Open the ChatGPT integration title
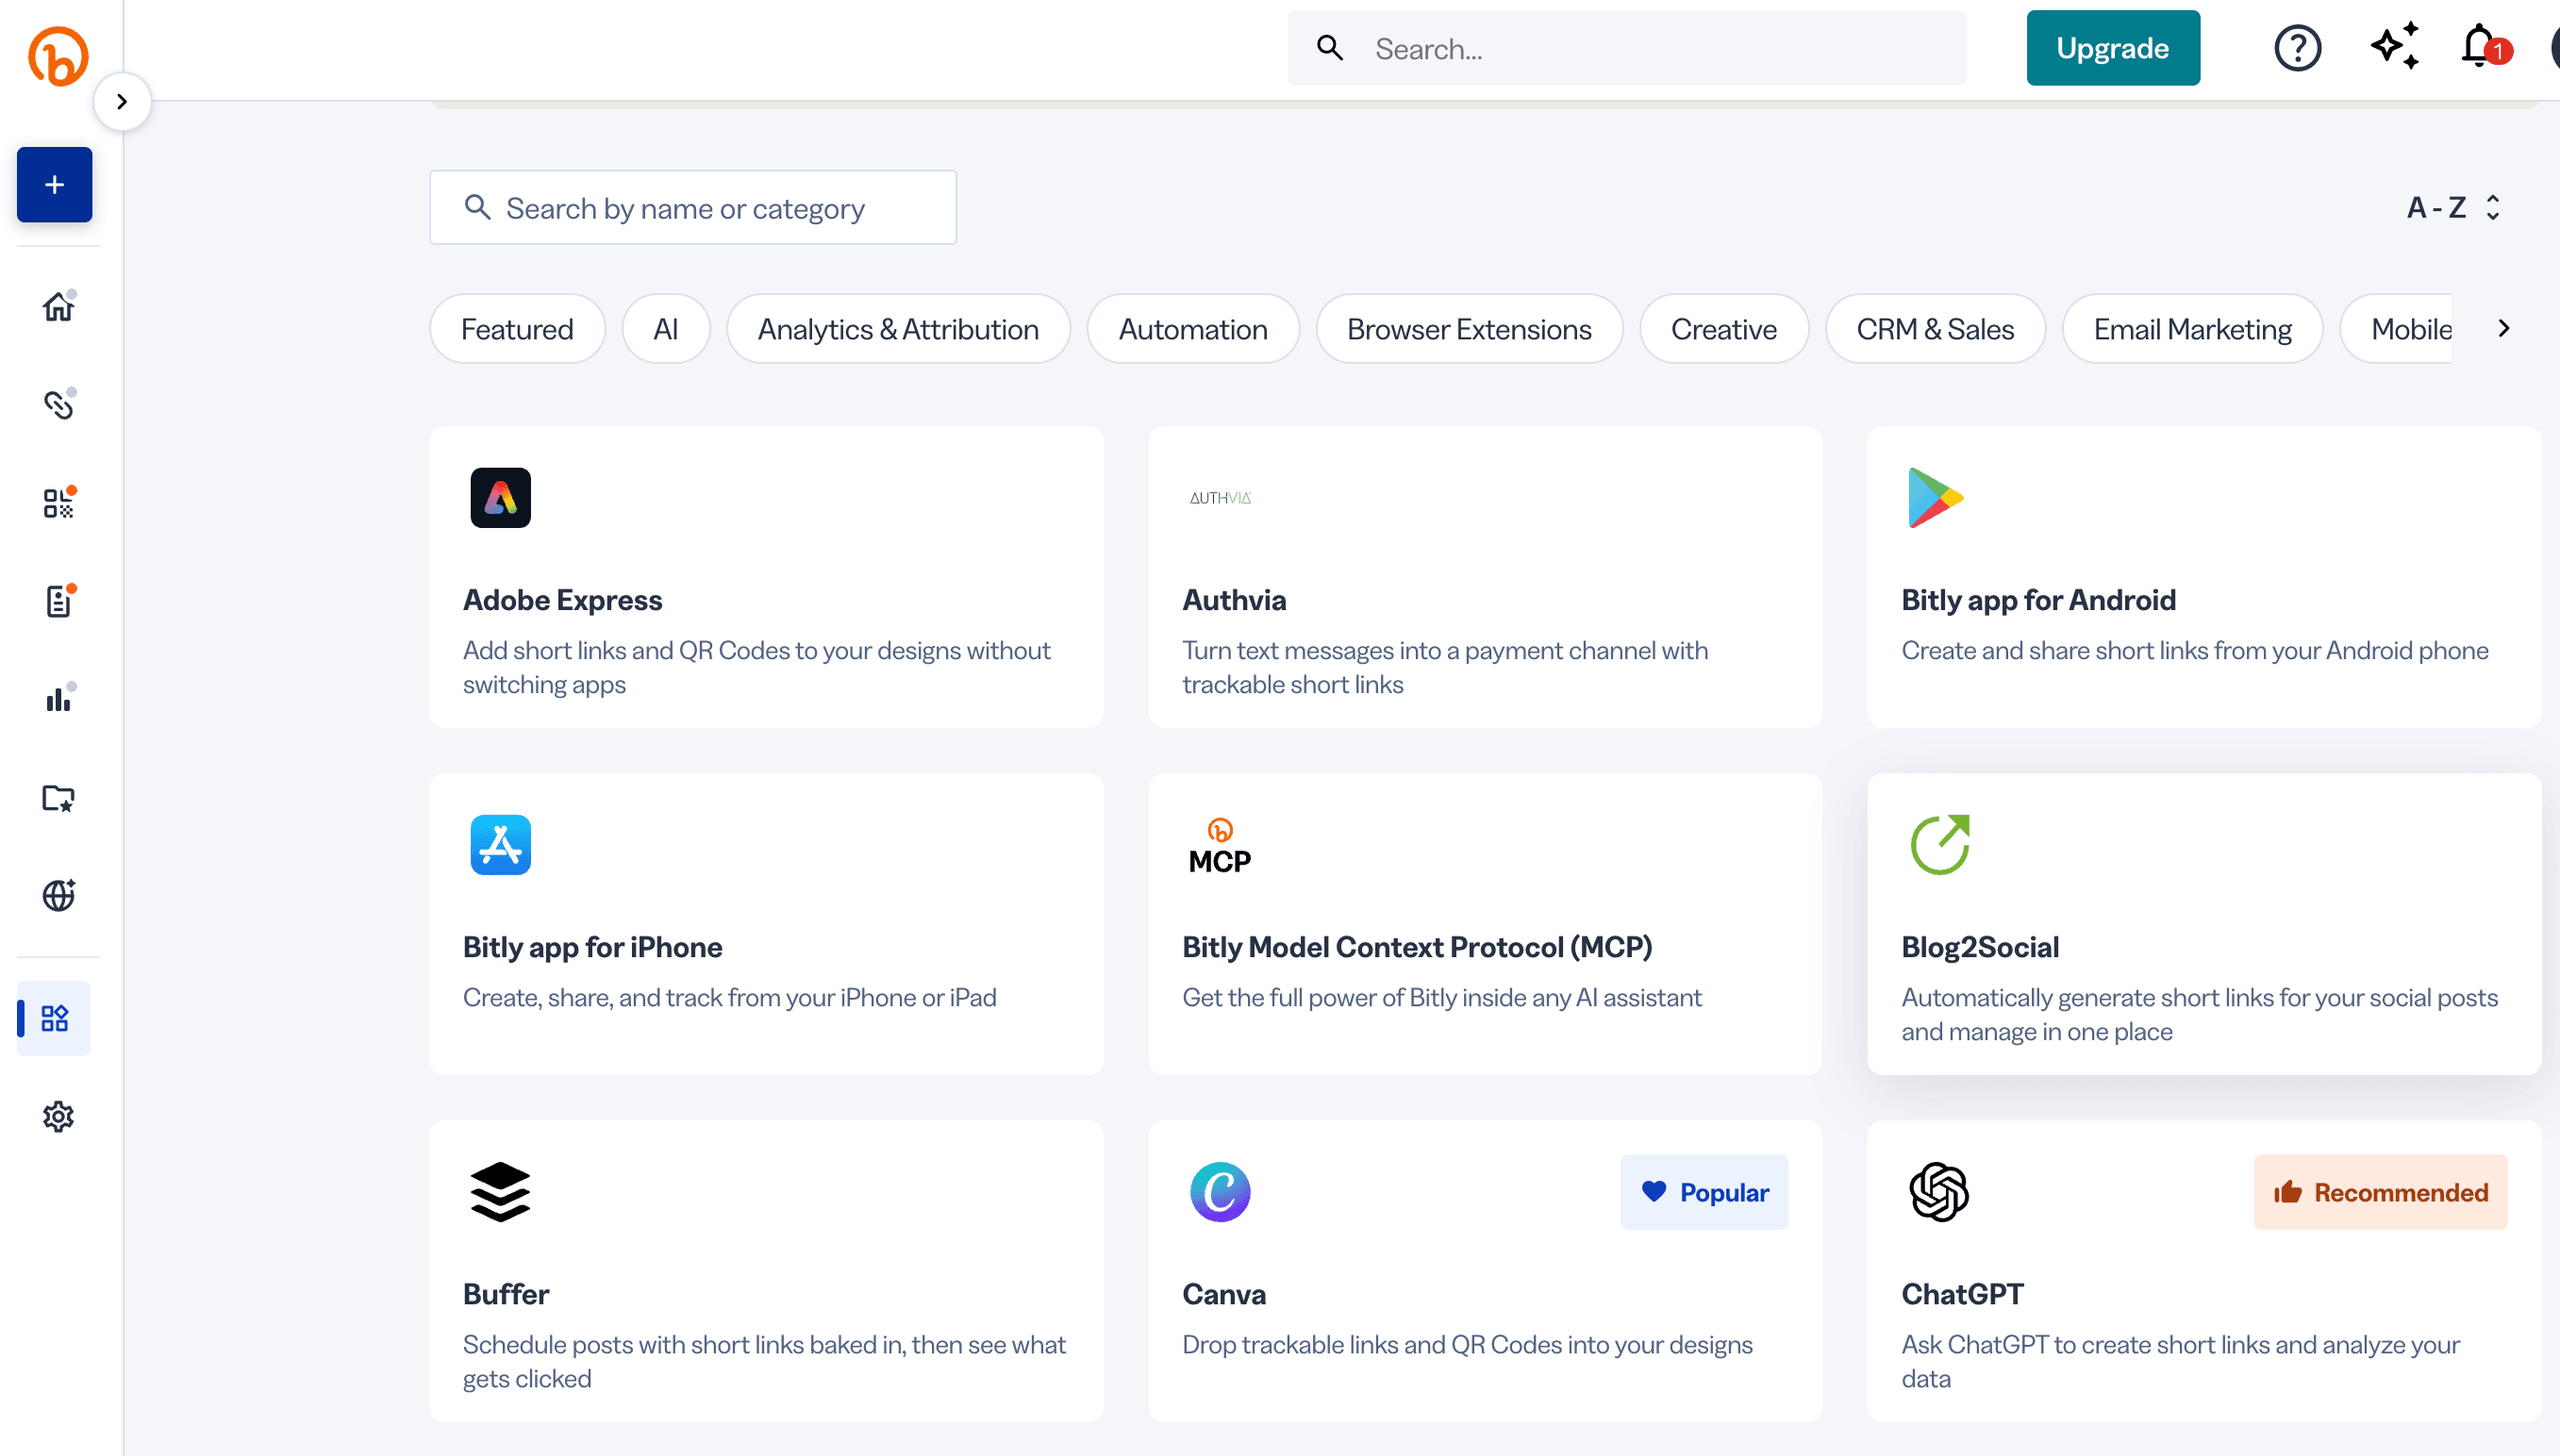This screenshot has width=2560, height=1456. pos(1962,1293)
